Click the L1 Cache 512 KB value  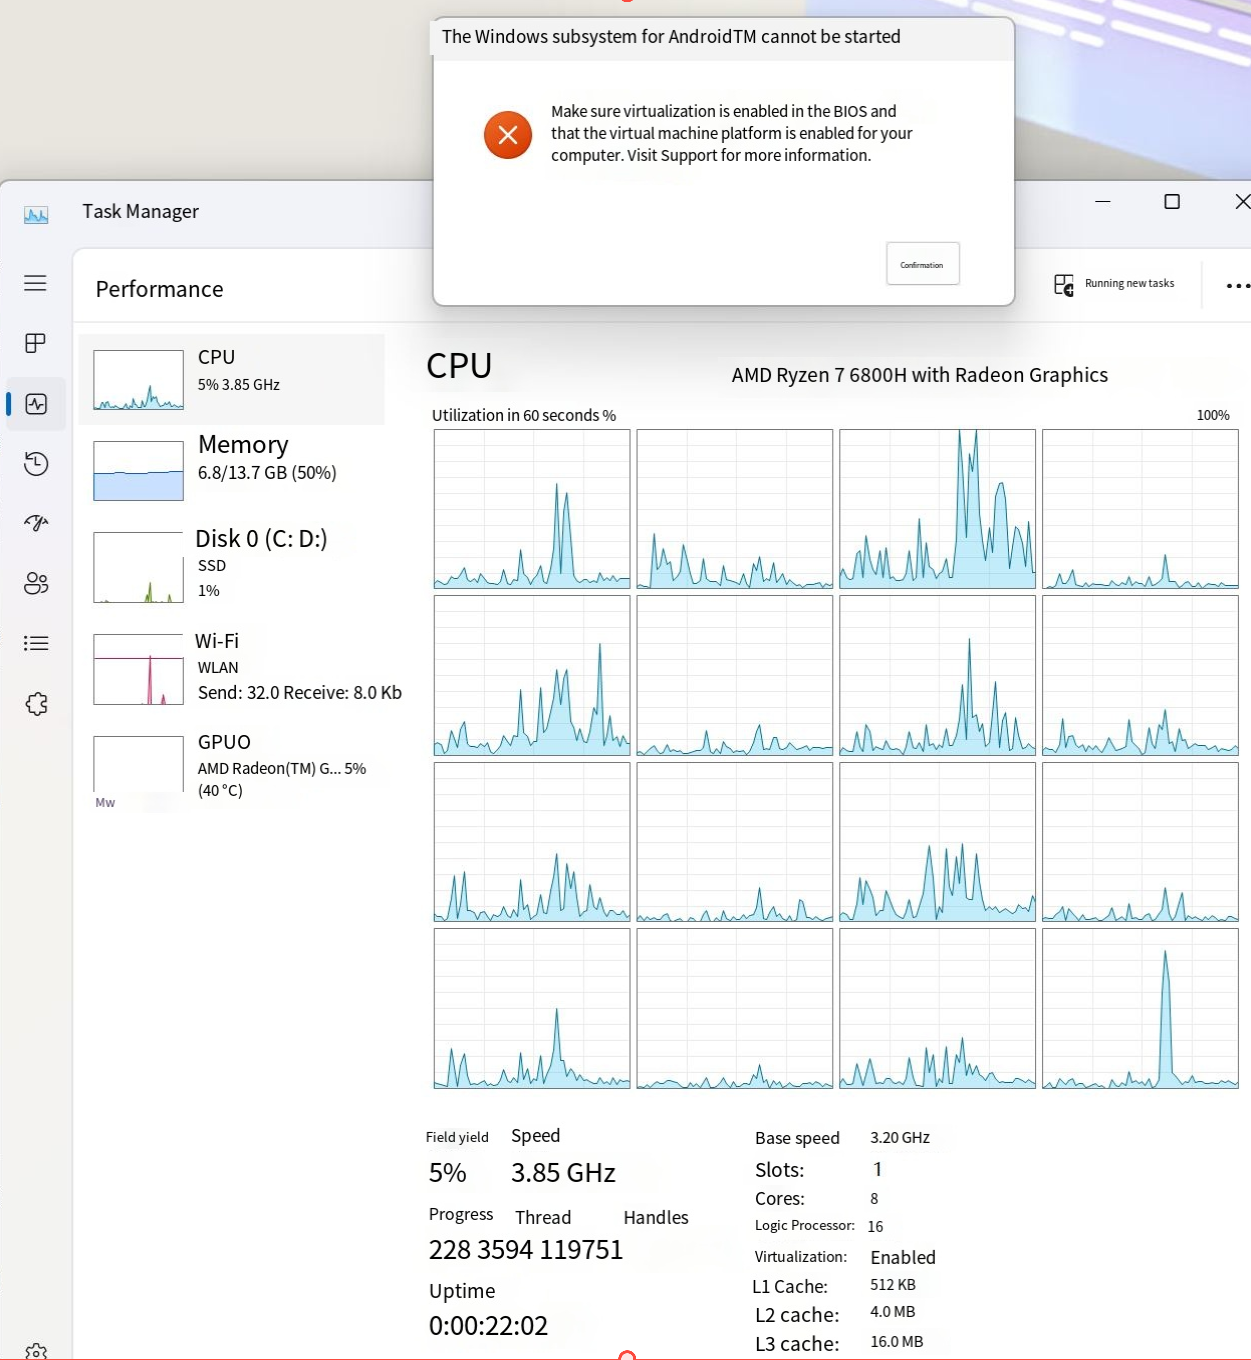pyautogui.click(x=893, y=1285)
